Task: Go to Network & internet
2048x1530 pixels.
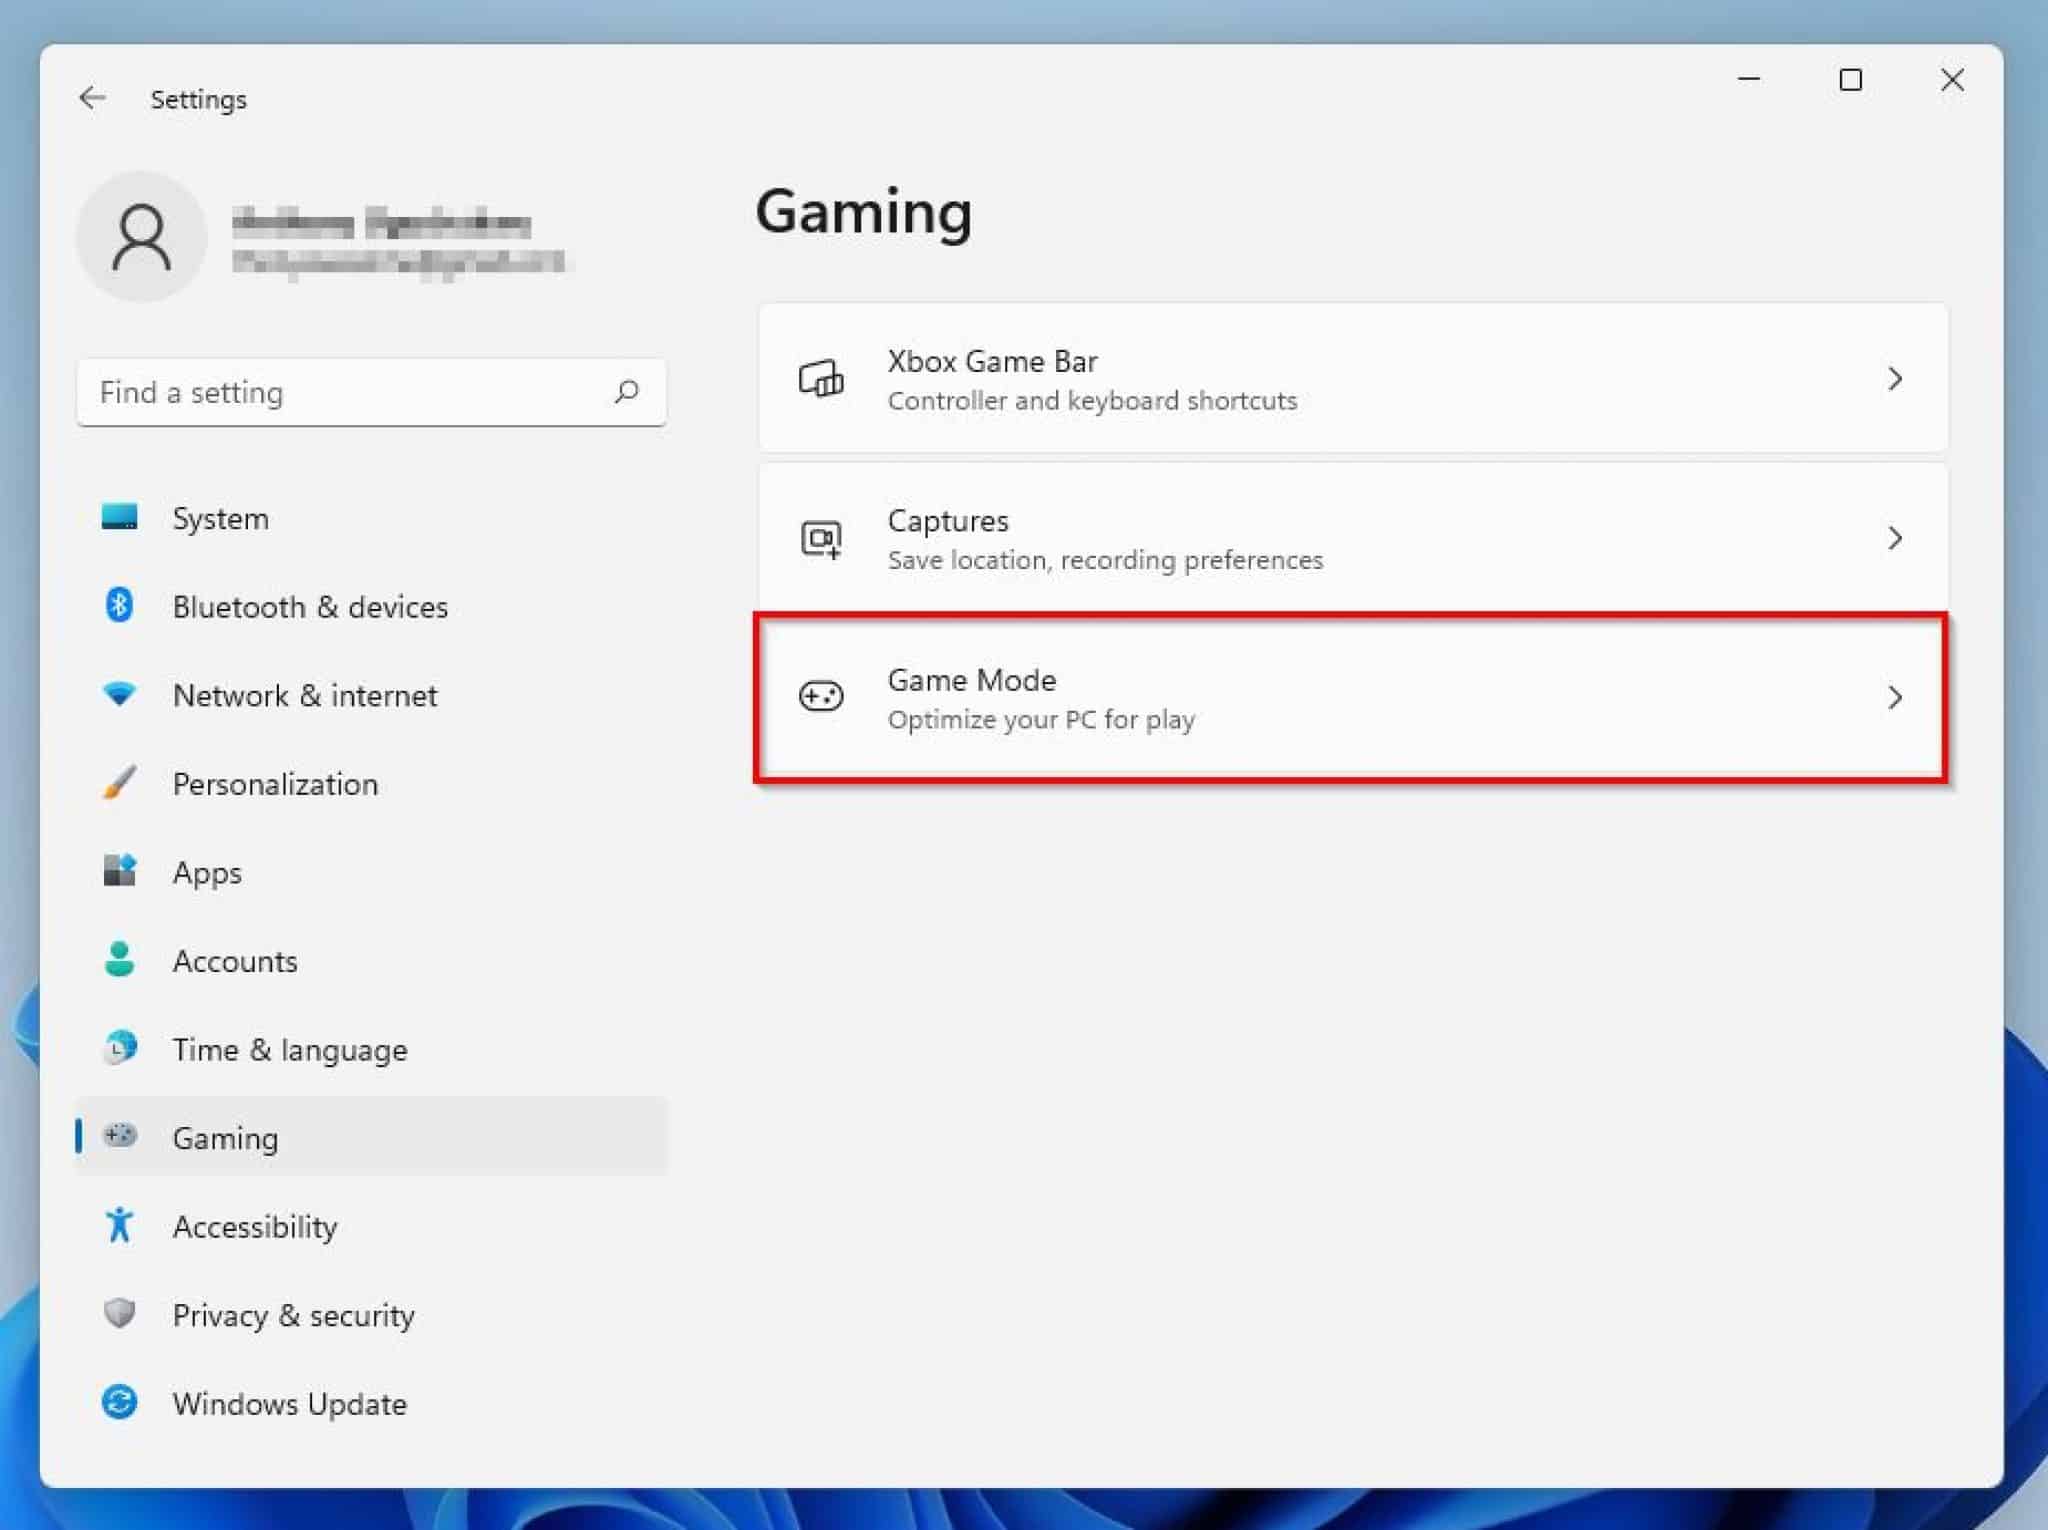Action: (371, 695)
